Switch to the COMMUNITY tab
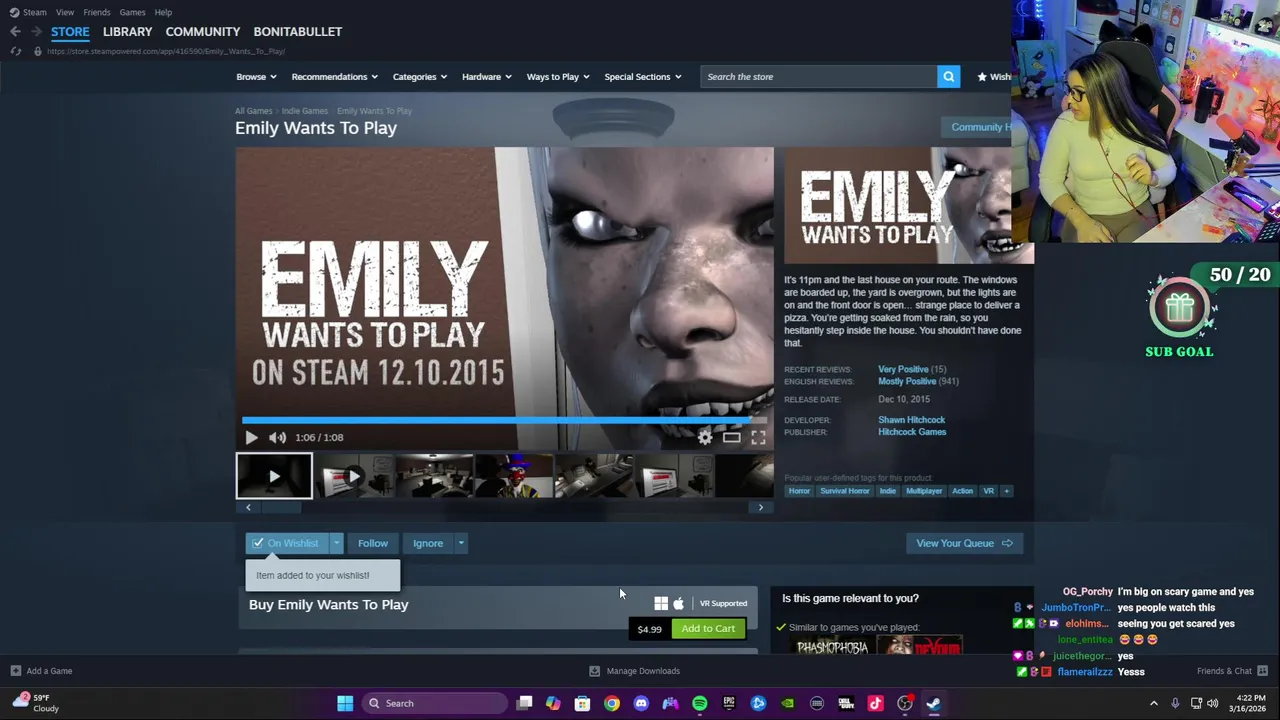 click(x=203, y=32)
